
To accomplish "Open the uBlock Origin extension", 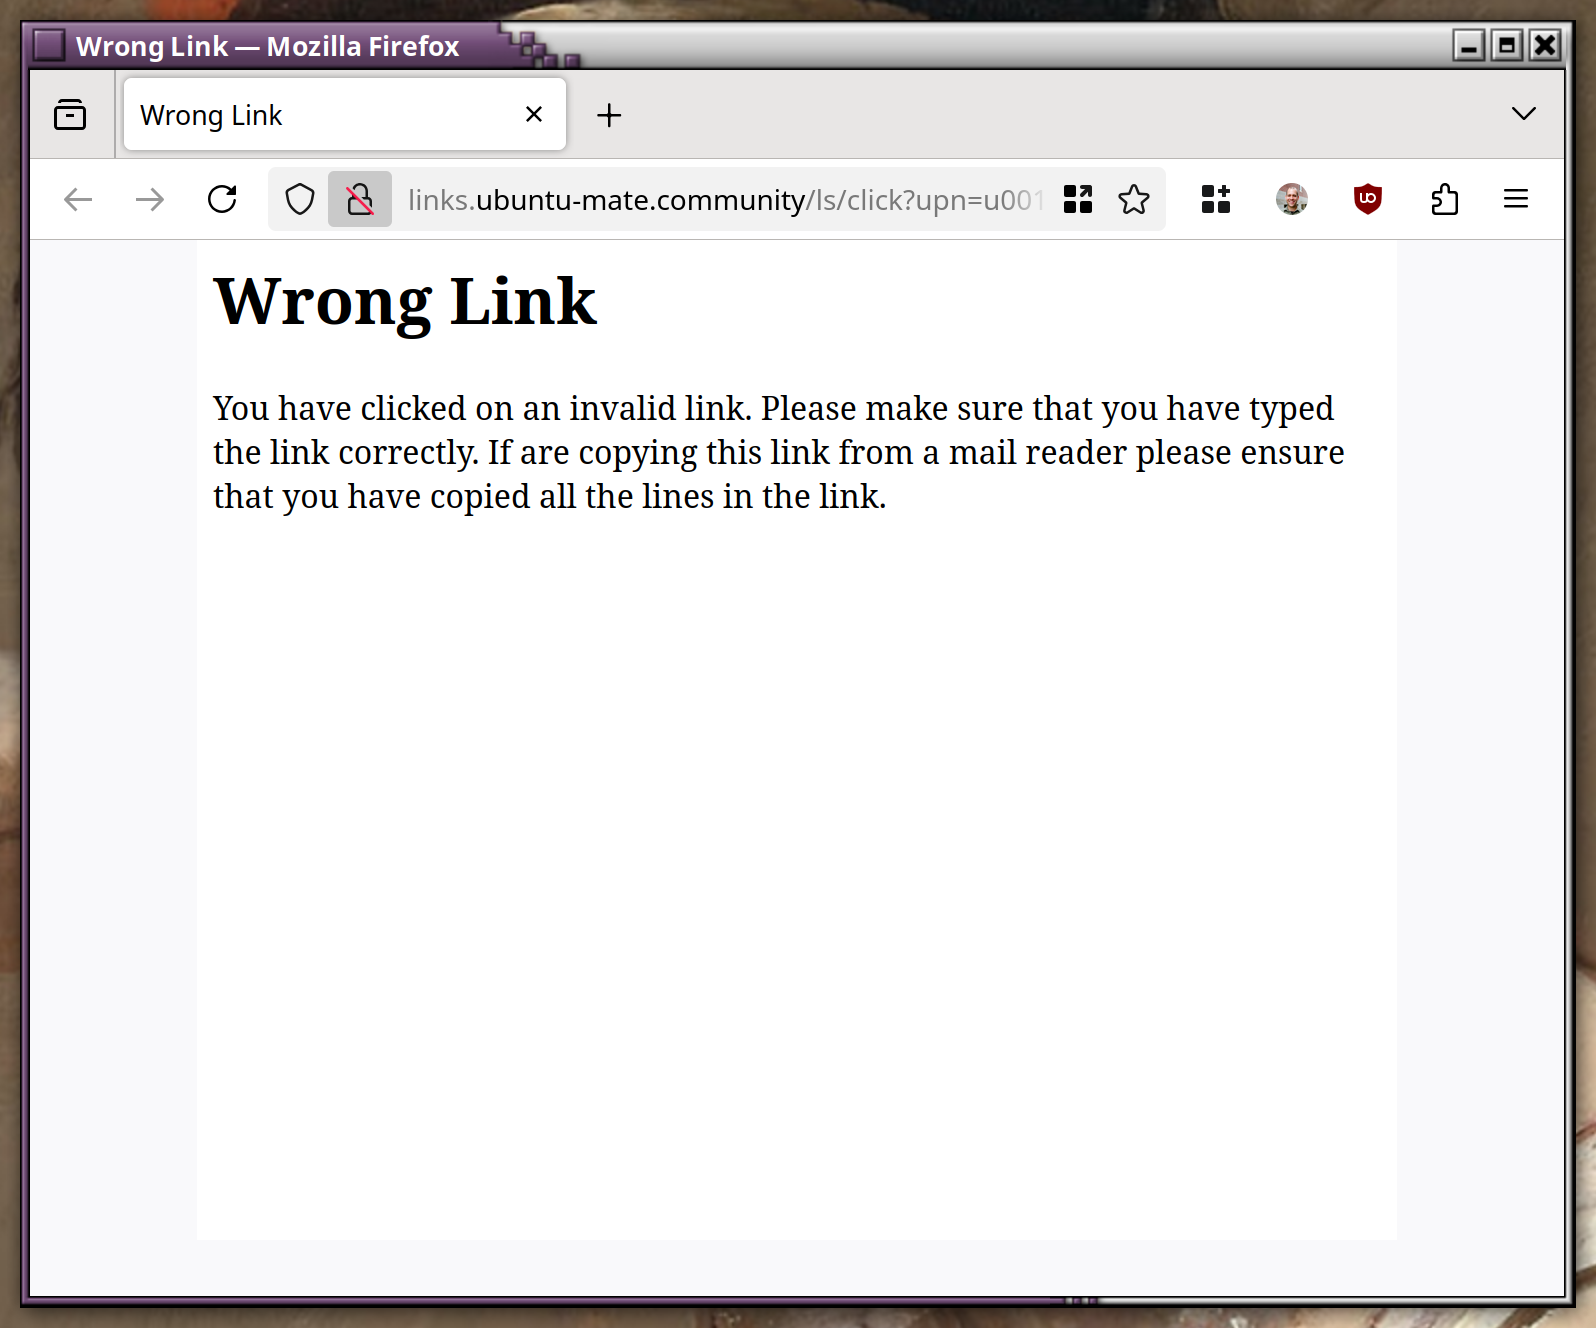I will [x=1368, y=199].
